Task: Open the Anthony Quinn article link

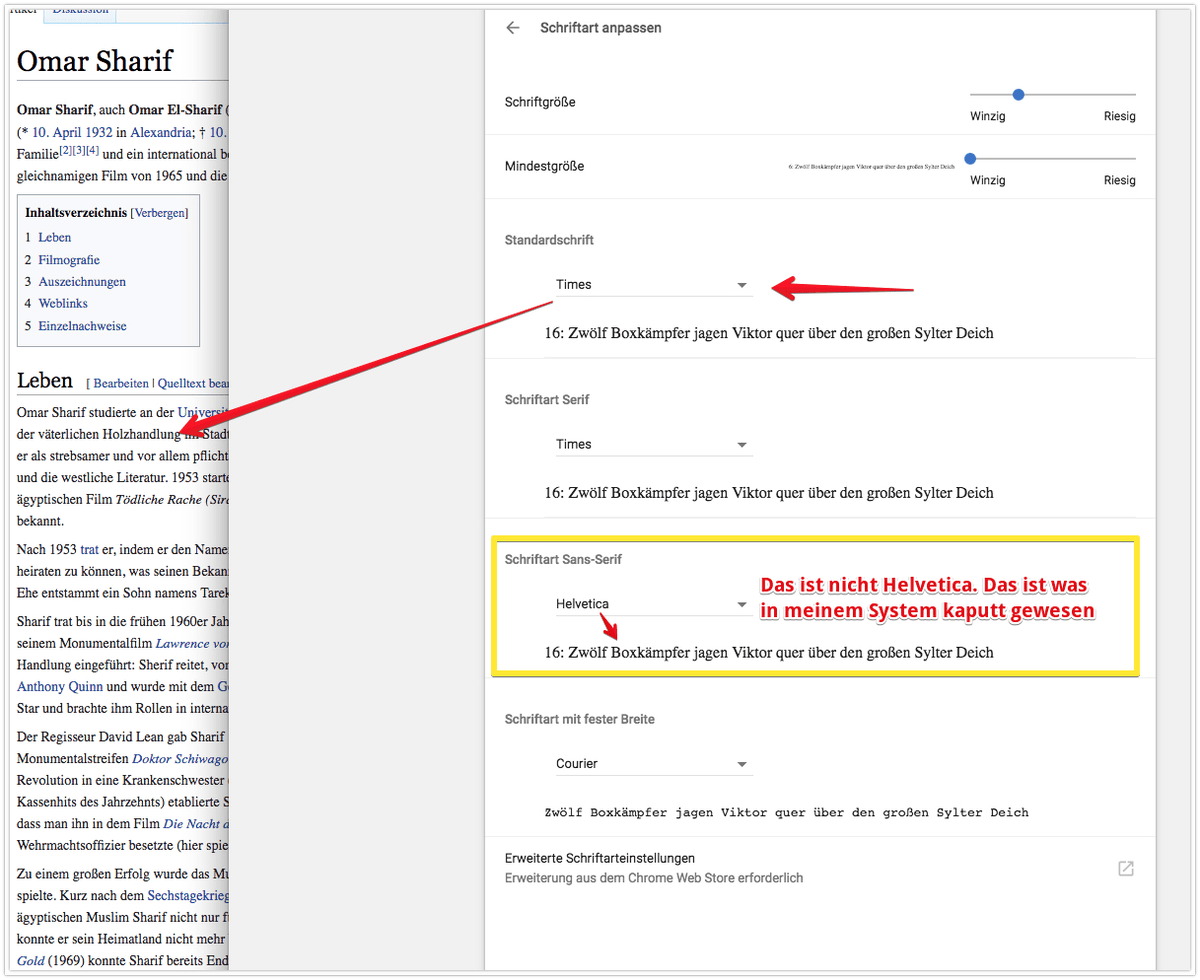Action: [x=60, y=687]
